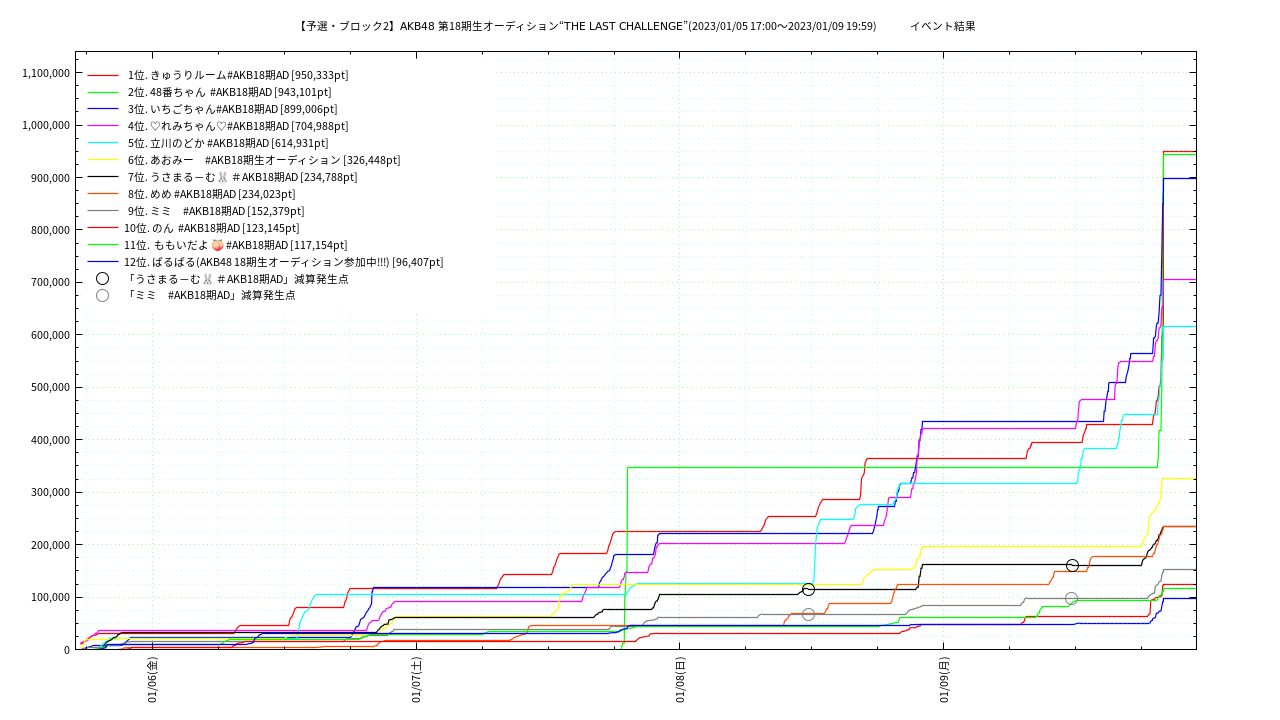Click the イベント結果 label in title
The height and width of the screenshot is (720, 1280).
943,26
